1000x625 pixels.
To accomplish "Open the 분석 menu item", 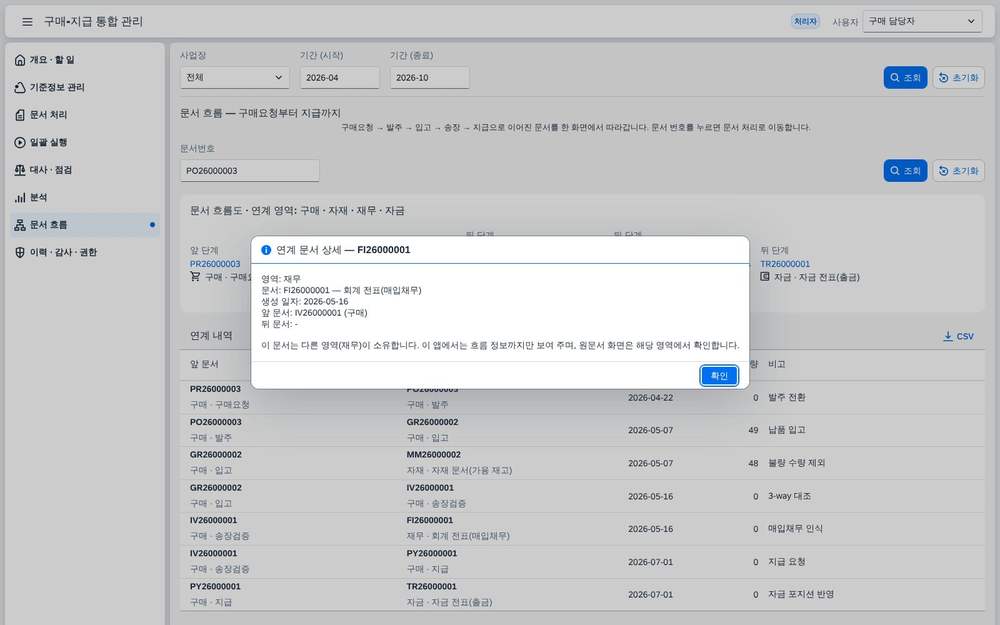I will coord(85,197).
